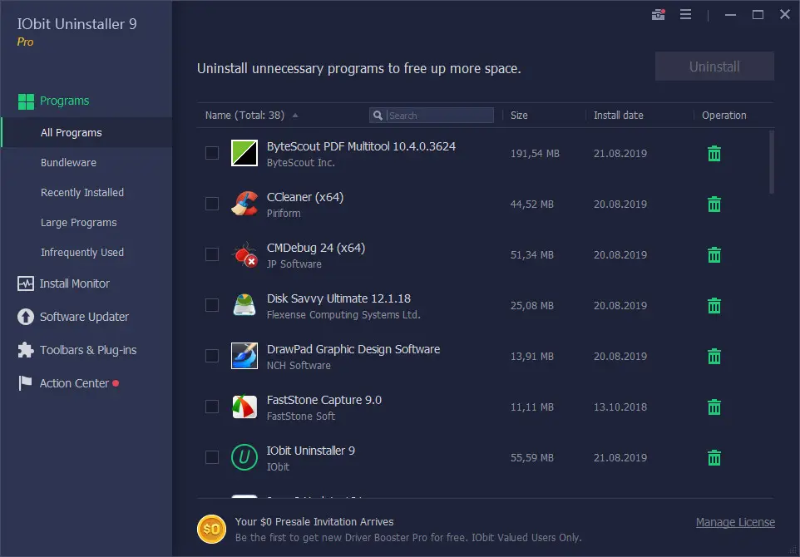Open the Manage License link
The height and width of the screenshot is (557, 800).
click(x=735, y=523)
